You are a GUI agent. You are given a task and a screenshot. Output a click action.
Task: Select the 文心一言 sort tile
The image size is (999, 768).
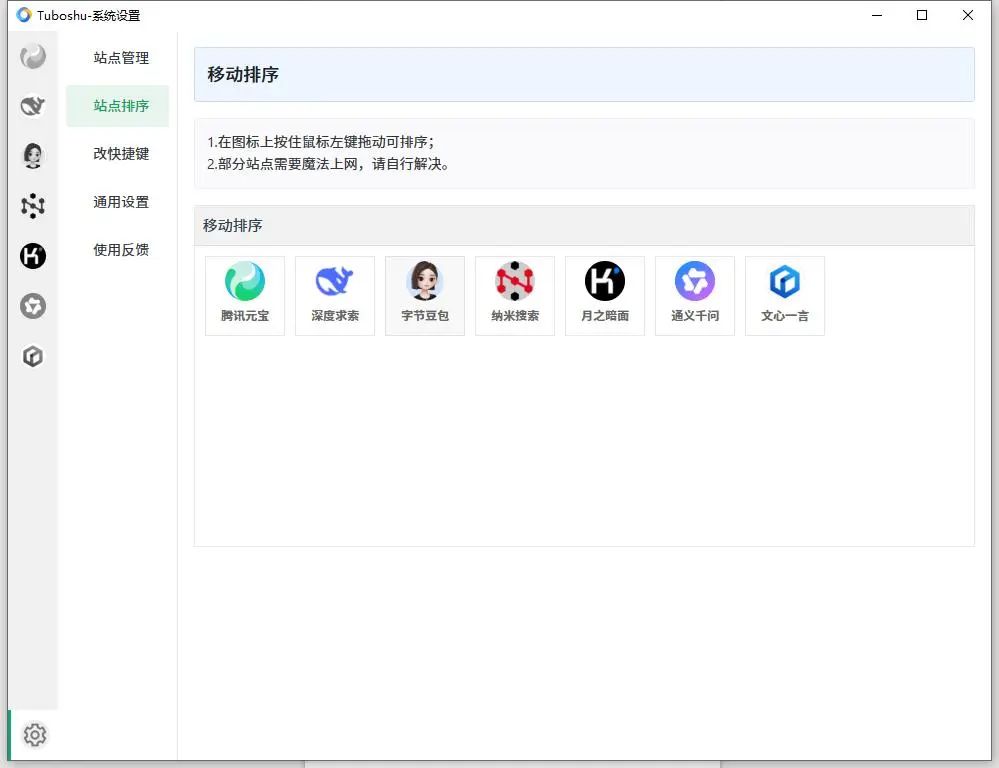coord(784,296)
